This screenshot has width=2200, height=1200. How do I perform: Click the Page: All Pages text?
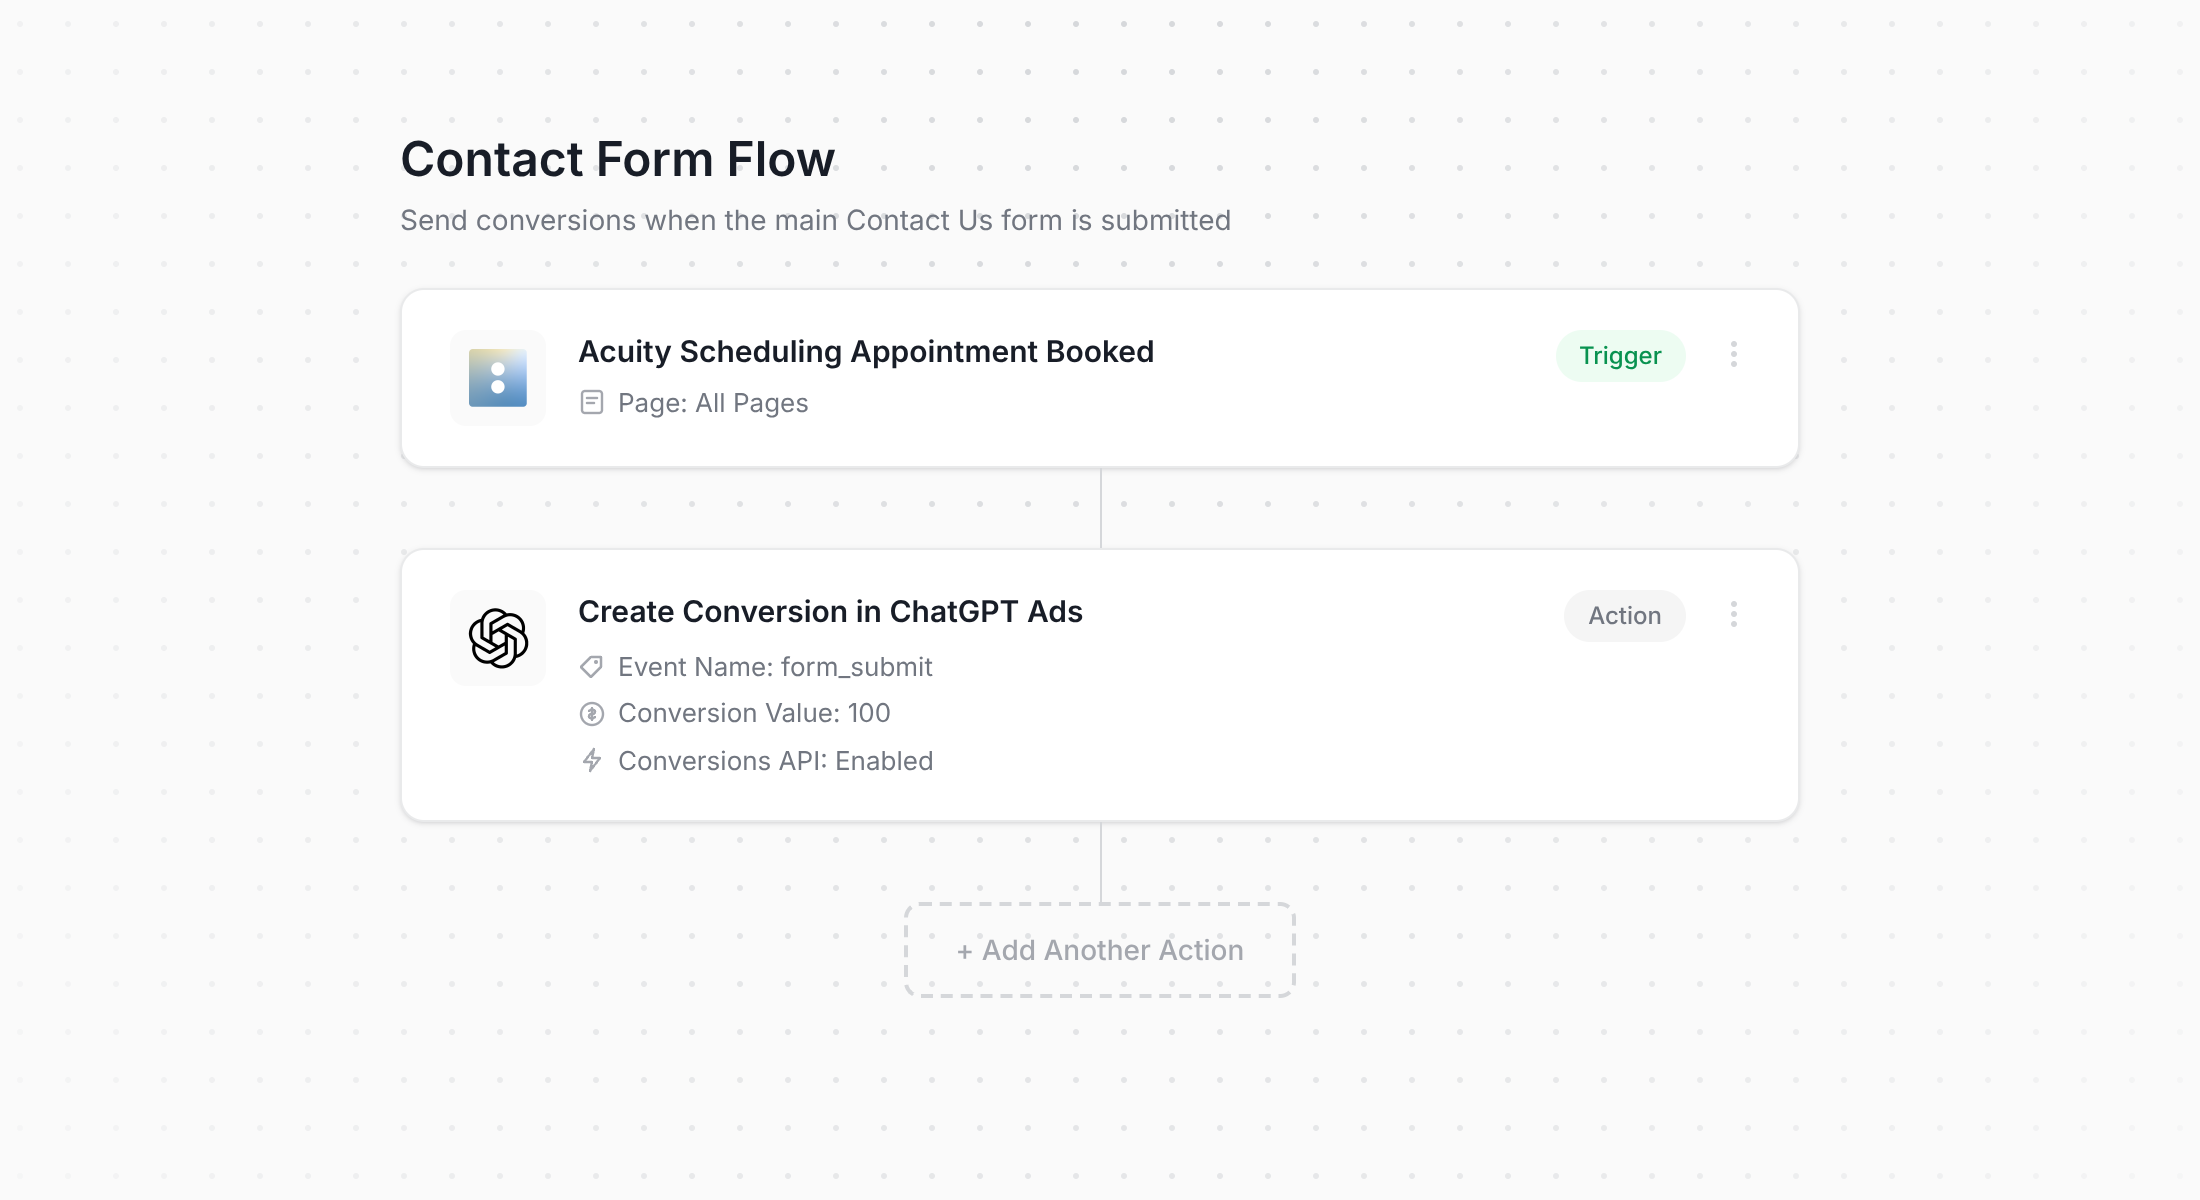tap(713, 403)
